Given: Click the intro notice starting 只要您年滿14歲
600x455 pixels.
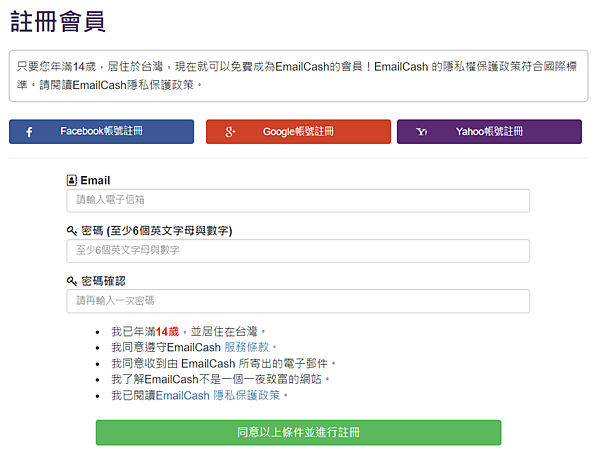Looking at the screenshot, I should 298,76.
